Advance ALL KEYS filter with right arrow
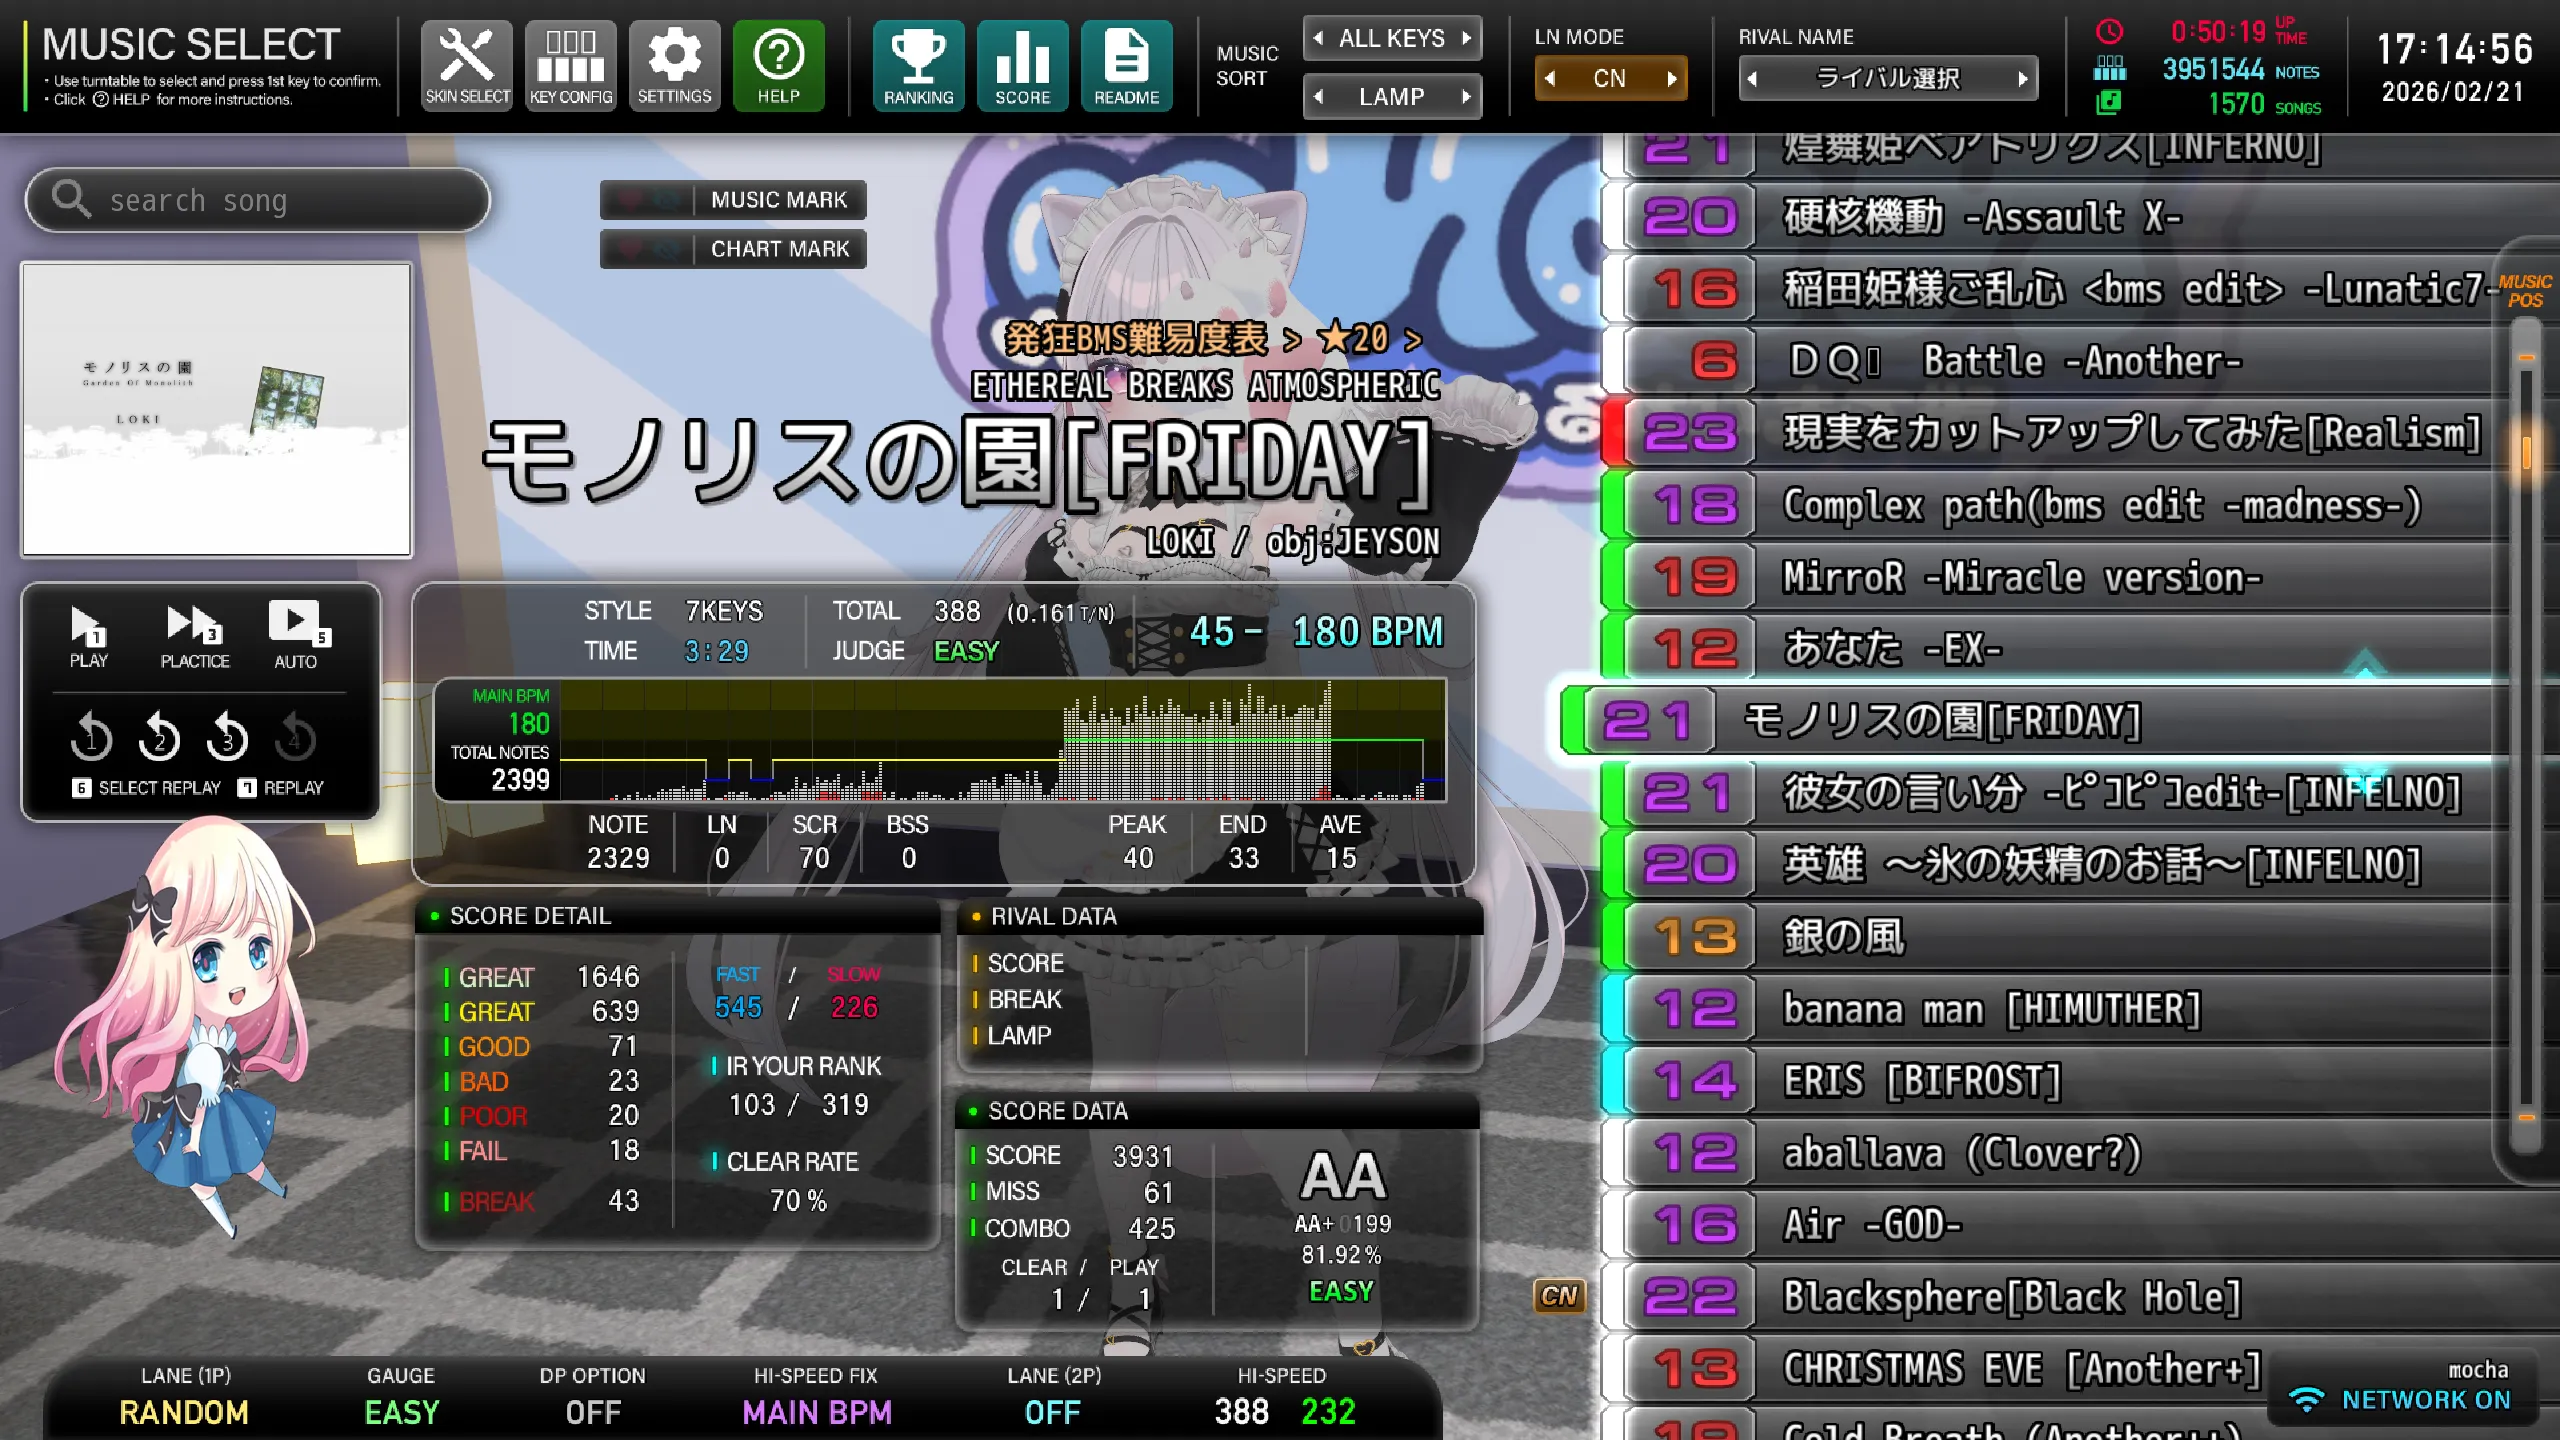The image size is (2560, 1440). (x=1467, y=38)
